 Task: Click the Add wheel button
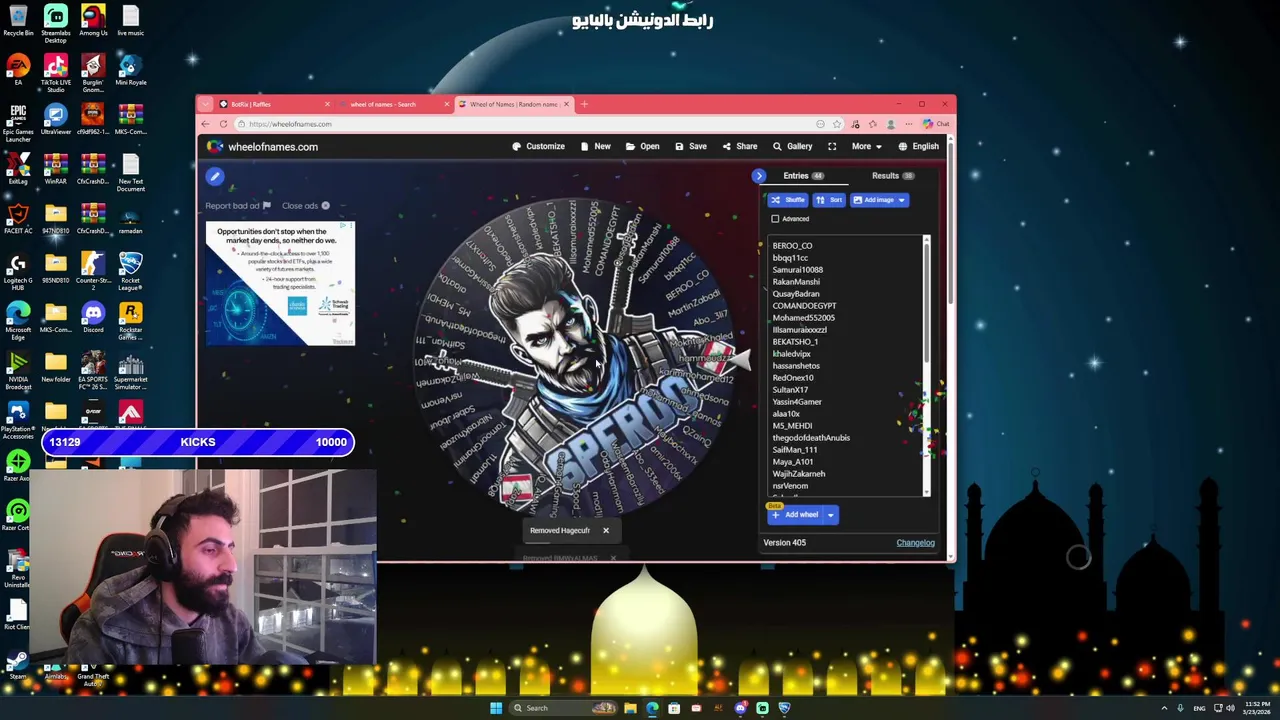click(796, 515)
